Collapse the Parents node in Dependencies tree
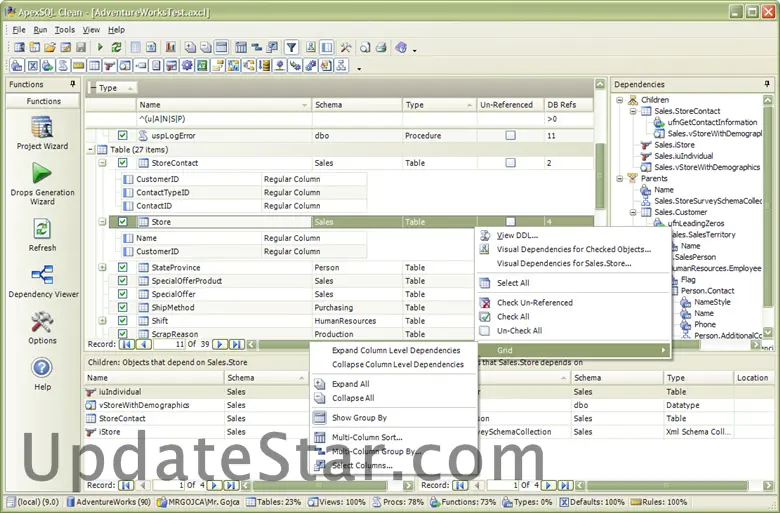Screen dimensions: 780x513 (x=620, y=178)
